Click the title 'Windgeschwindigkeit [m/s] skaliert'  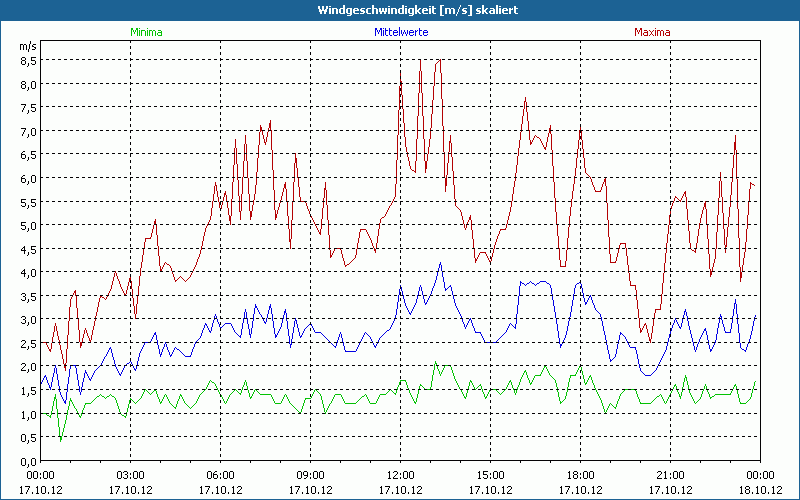[418, 10]
